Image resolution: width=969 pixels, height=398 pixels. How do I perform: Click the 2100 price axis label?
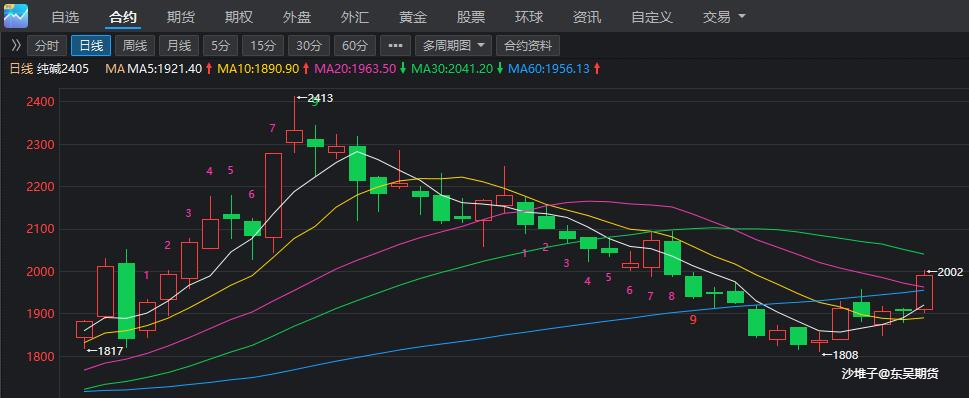tap(39, 229)
